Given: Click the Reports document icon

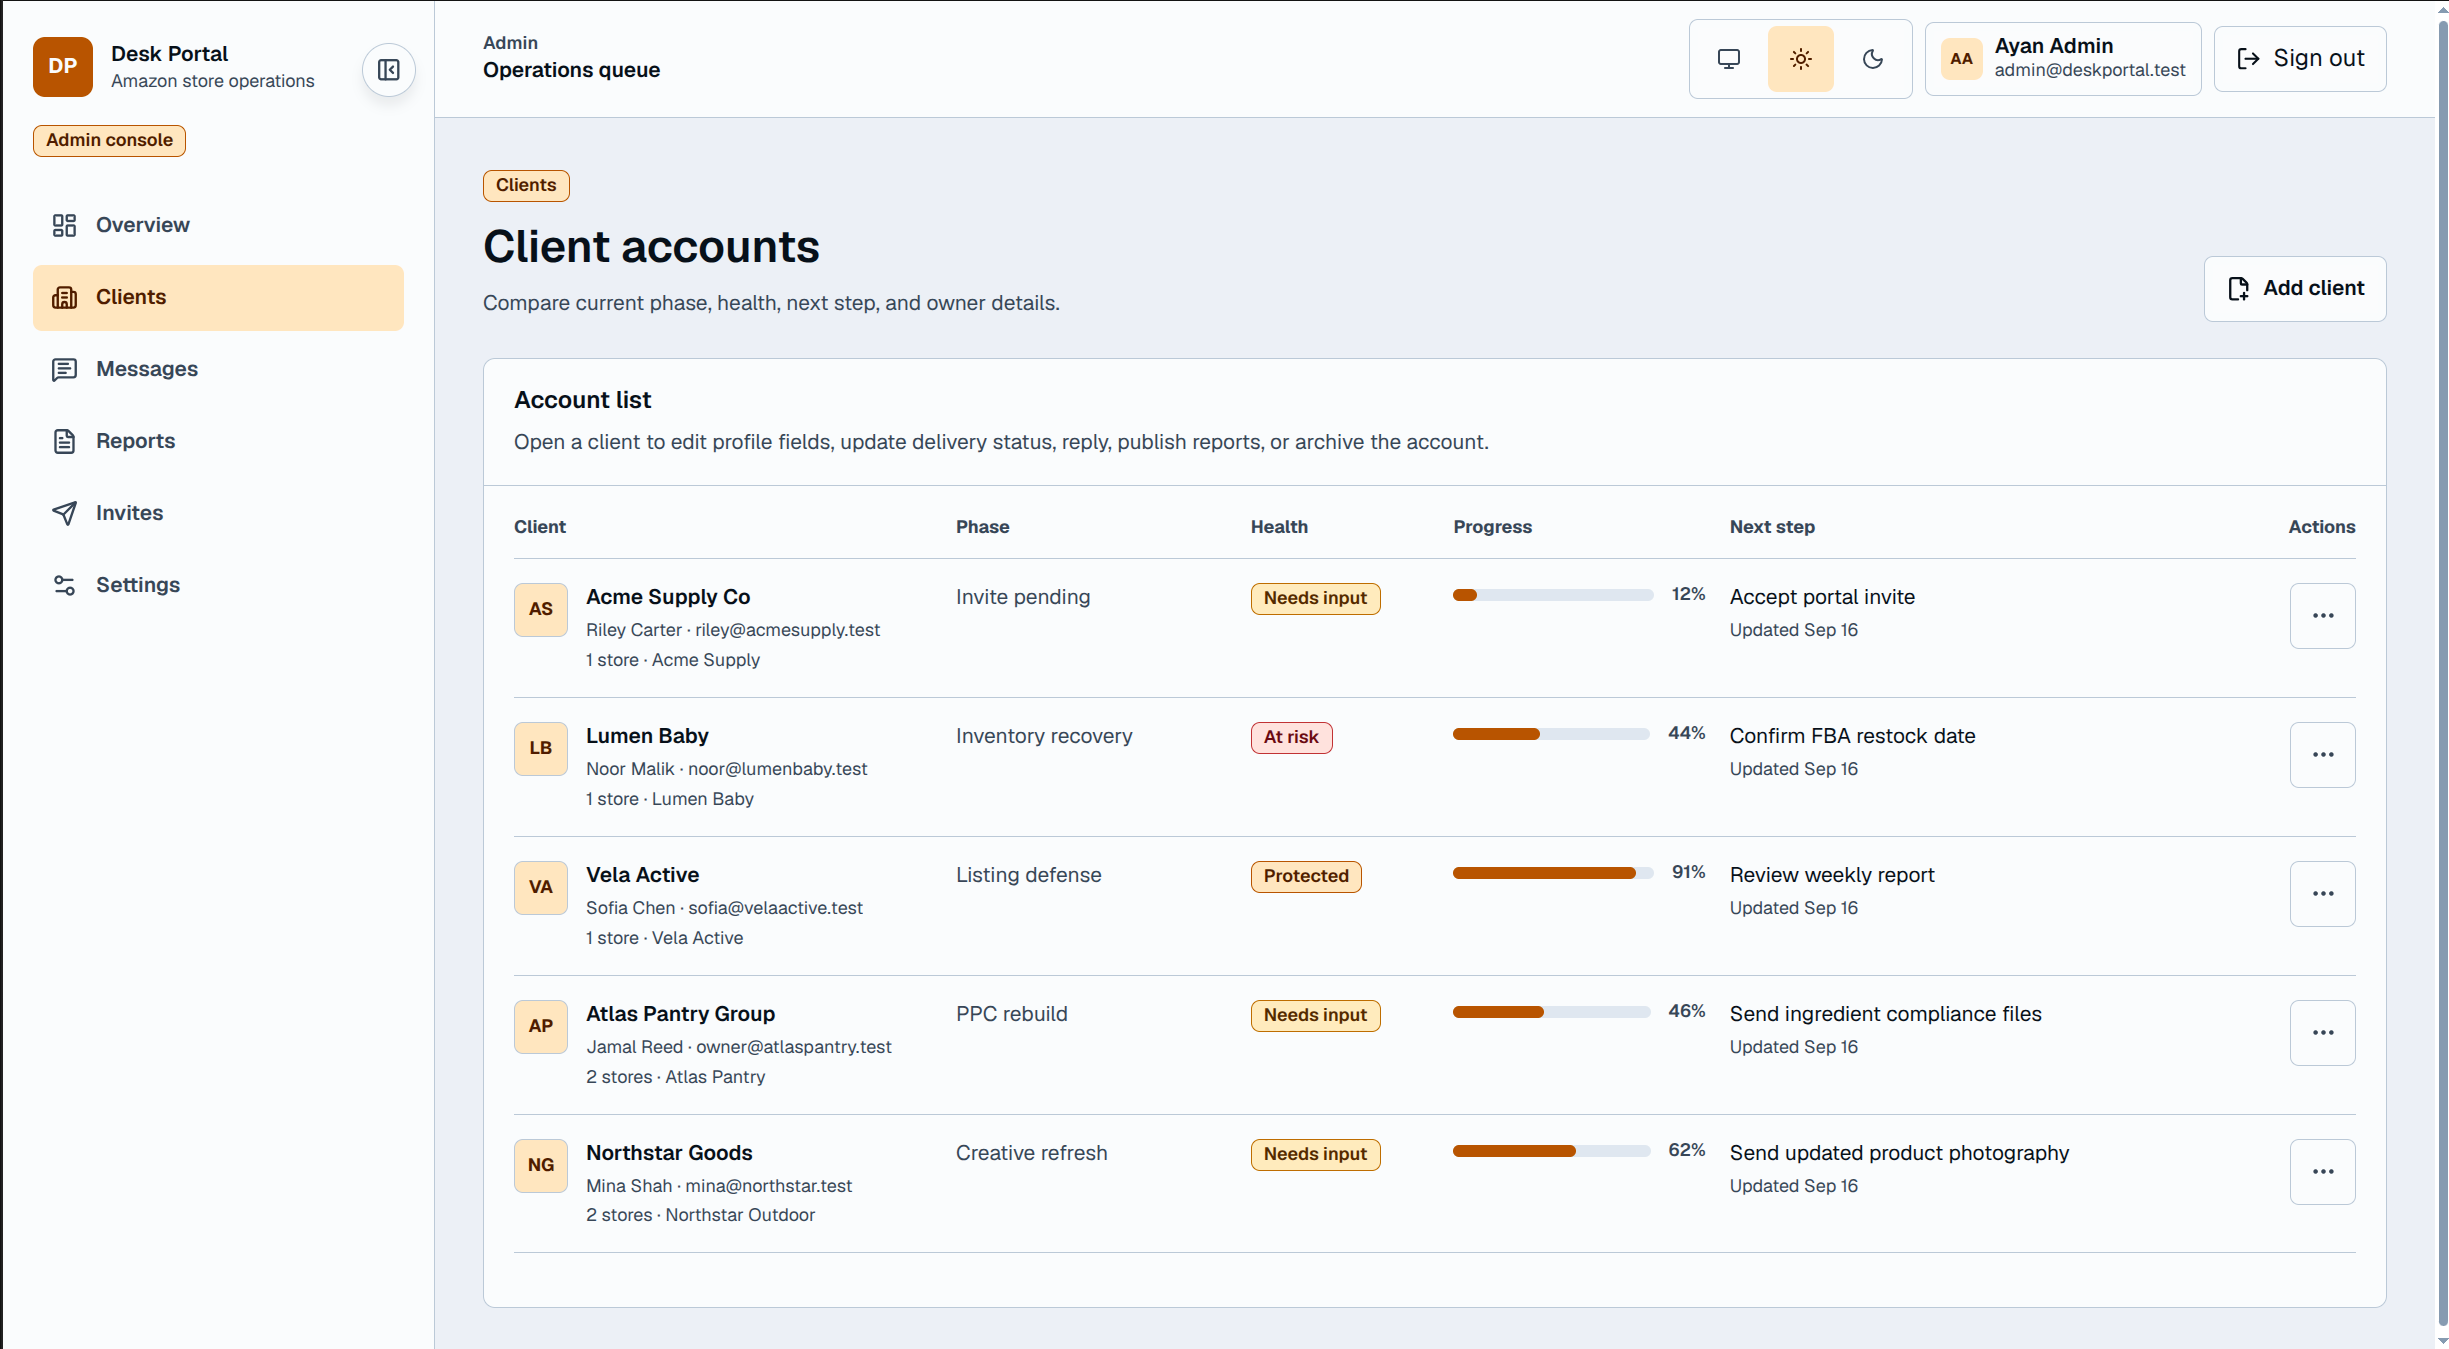Looking at the screenshot, I should [64, 441].
